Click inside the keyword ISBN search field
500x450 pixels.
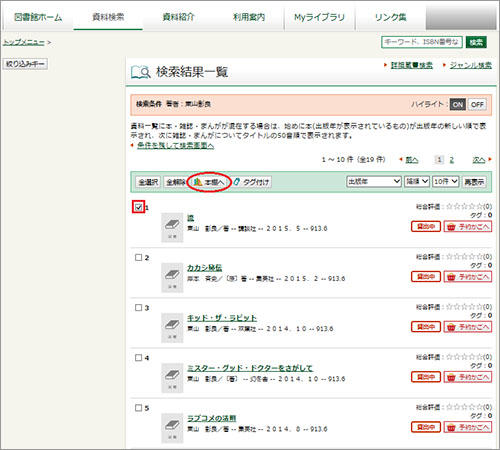pos(422,42)
